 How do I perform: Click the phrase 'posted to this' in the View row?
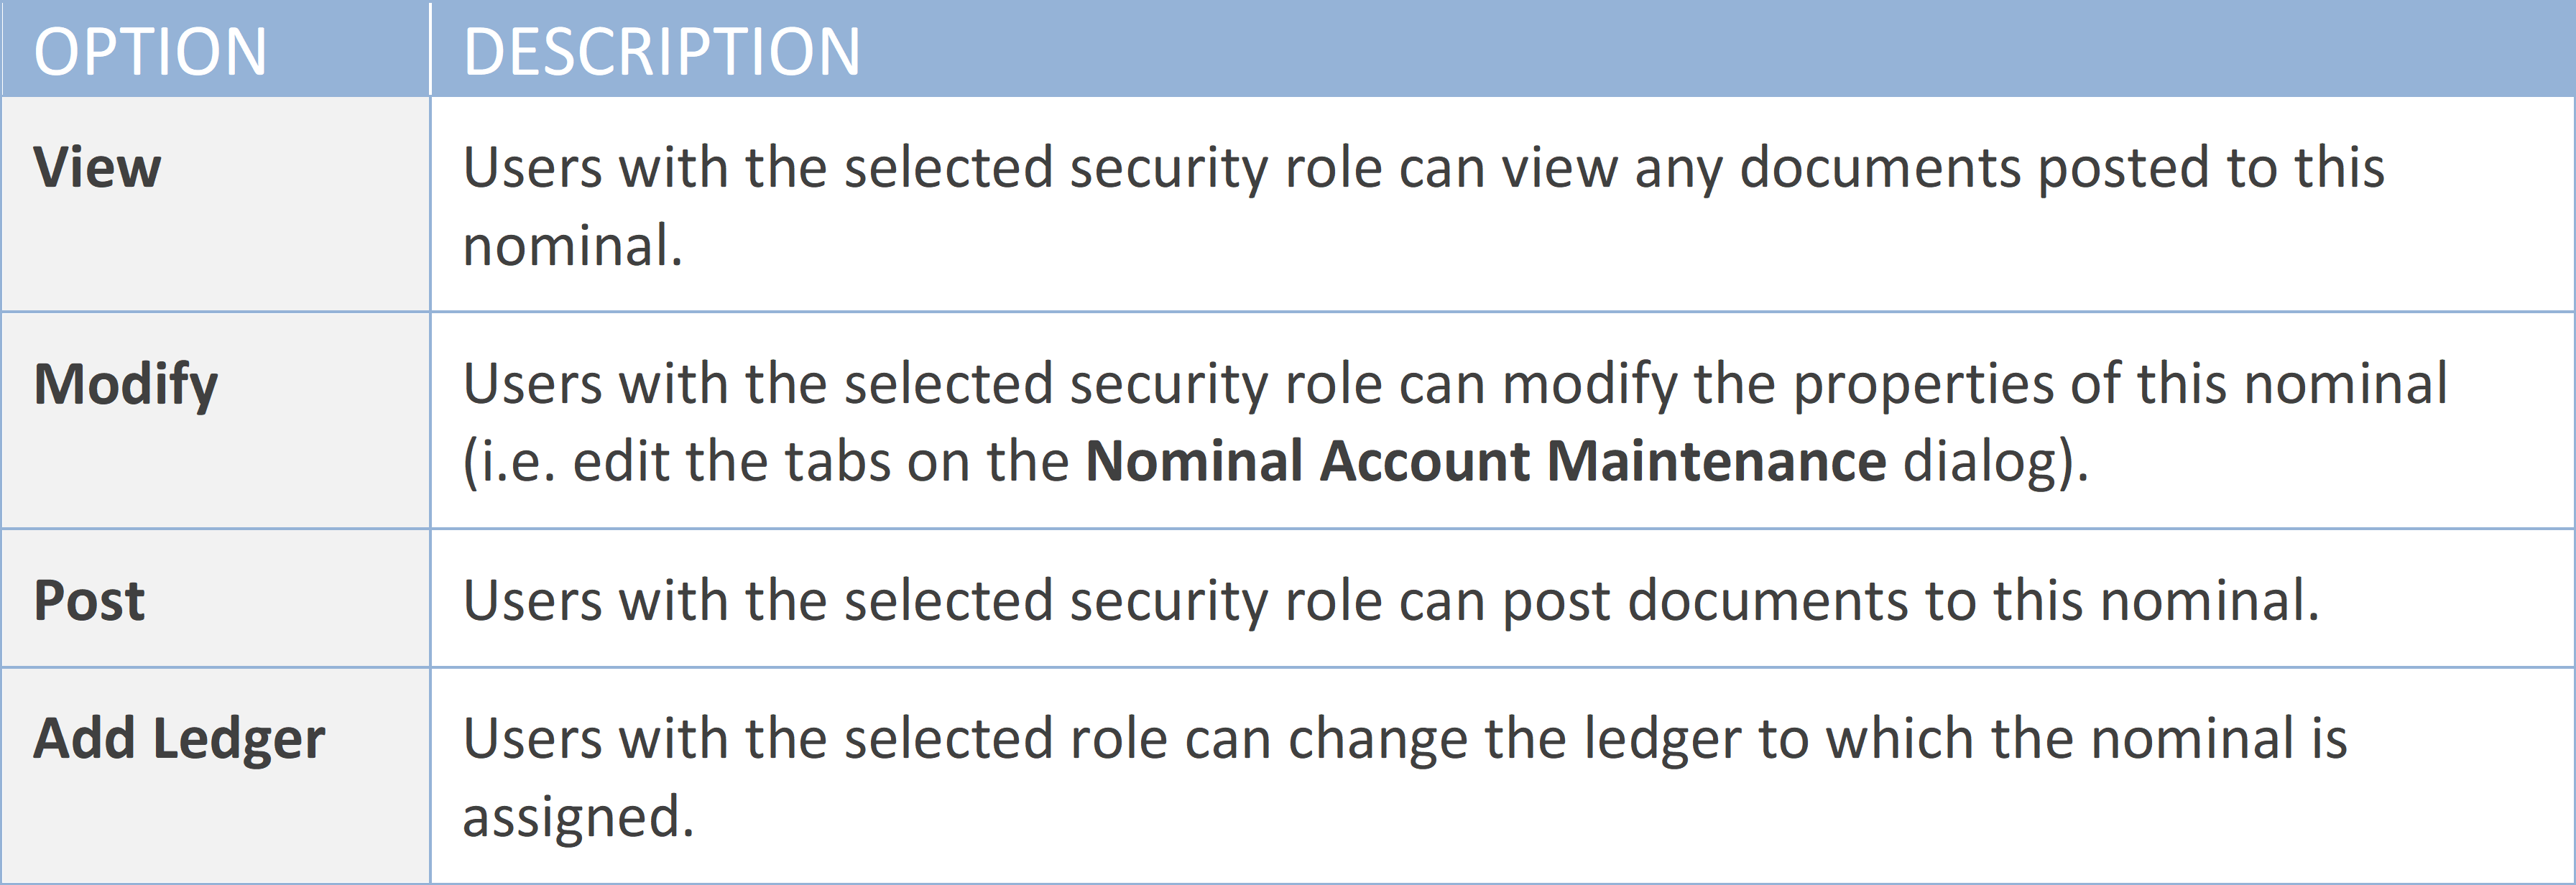pos(2210,167)
